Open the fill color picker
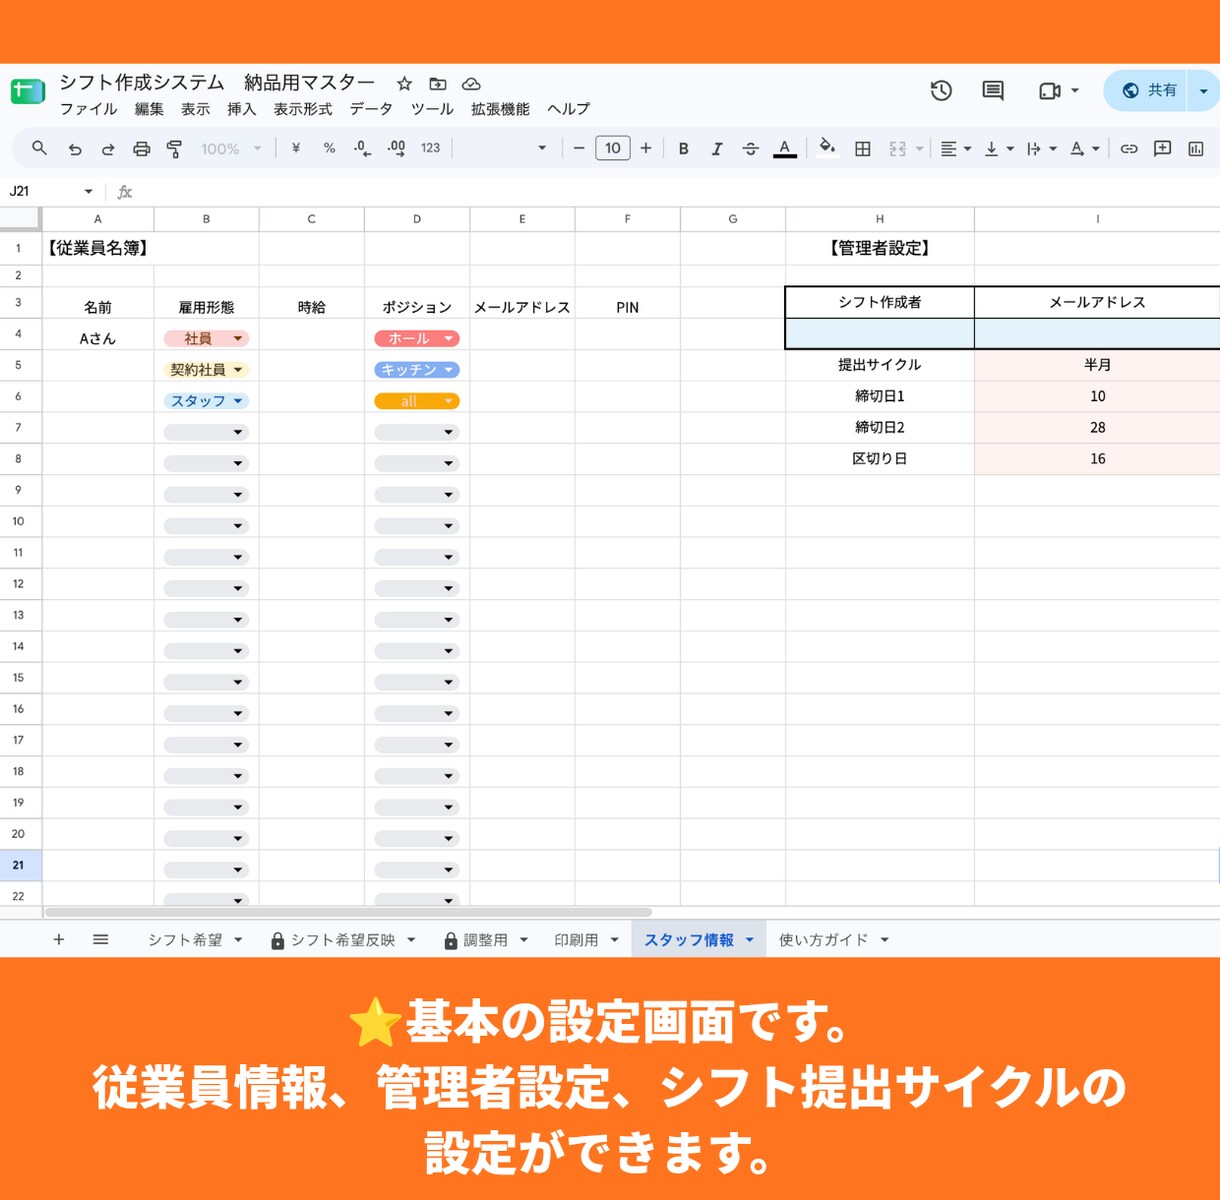This screenshot has width=1220, height=1200. coord(827,148)
